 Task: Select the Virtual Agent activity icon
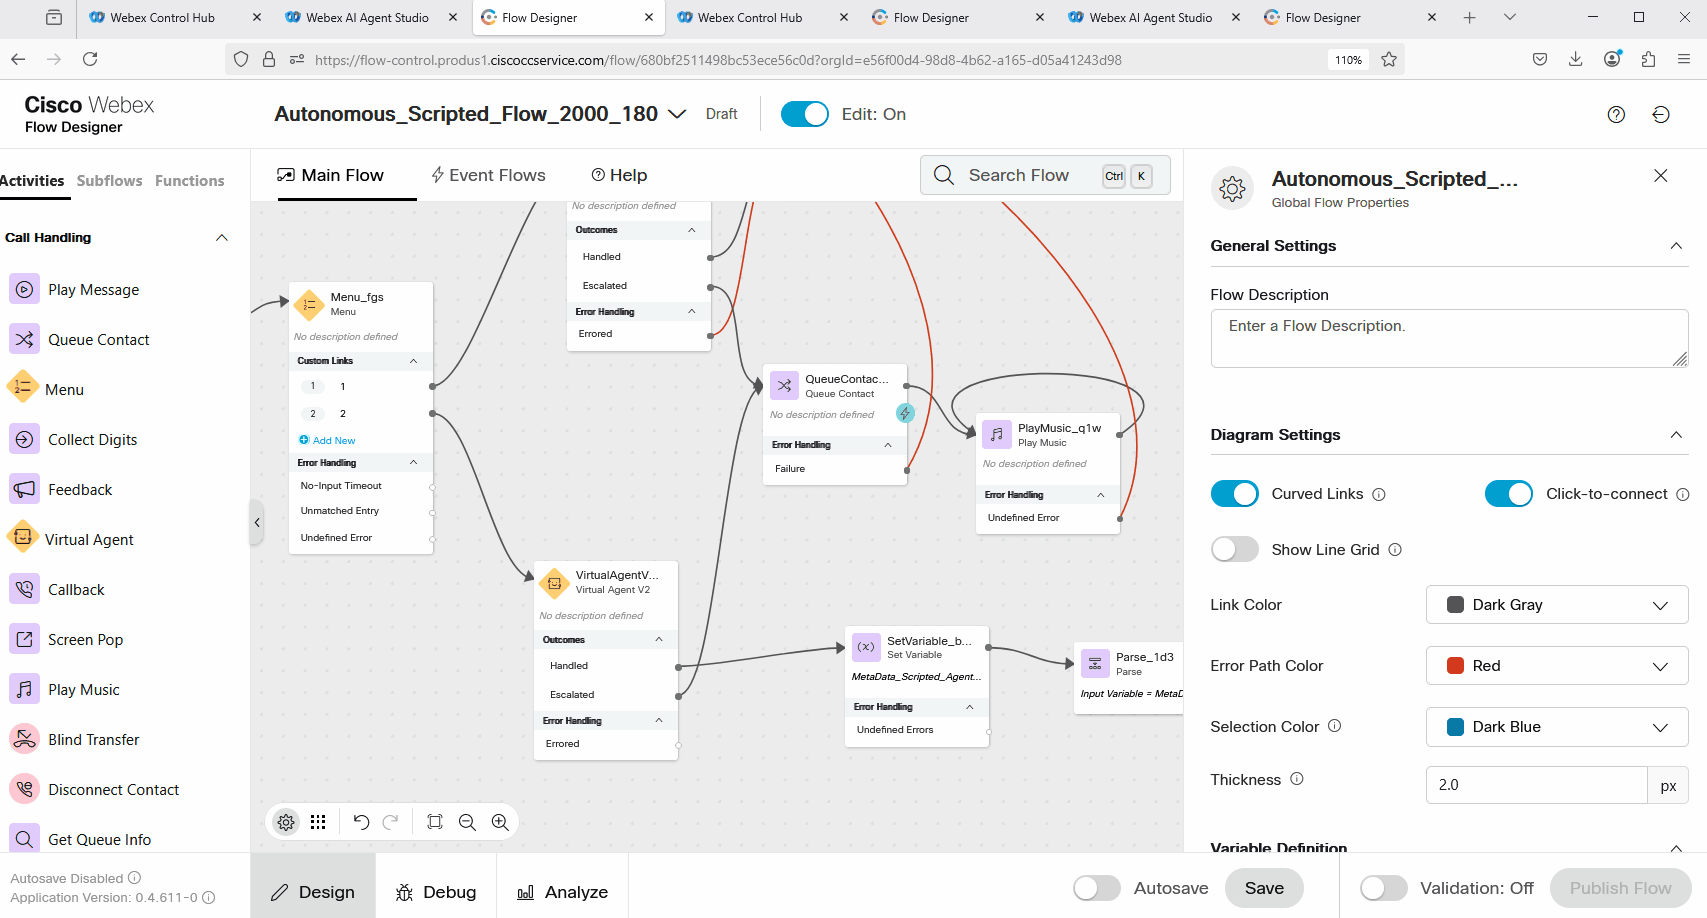(23, 539)
